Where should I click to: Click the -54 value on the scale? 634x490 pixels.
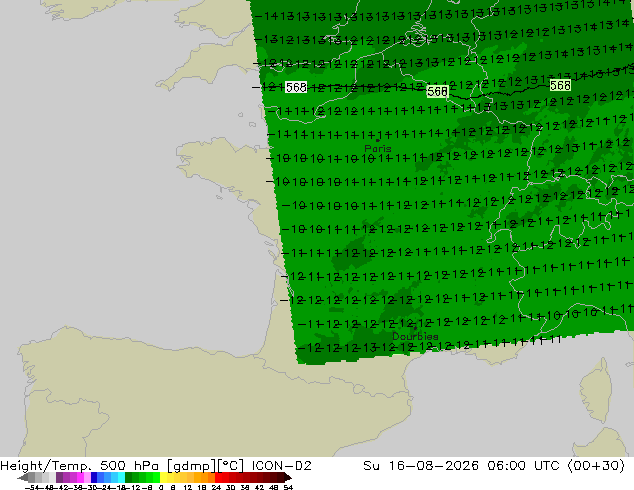pos(31,487)
